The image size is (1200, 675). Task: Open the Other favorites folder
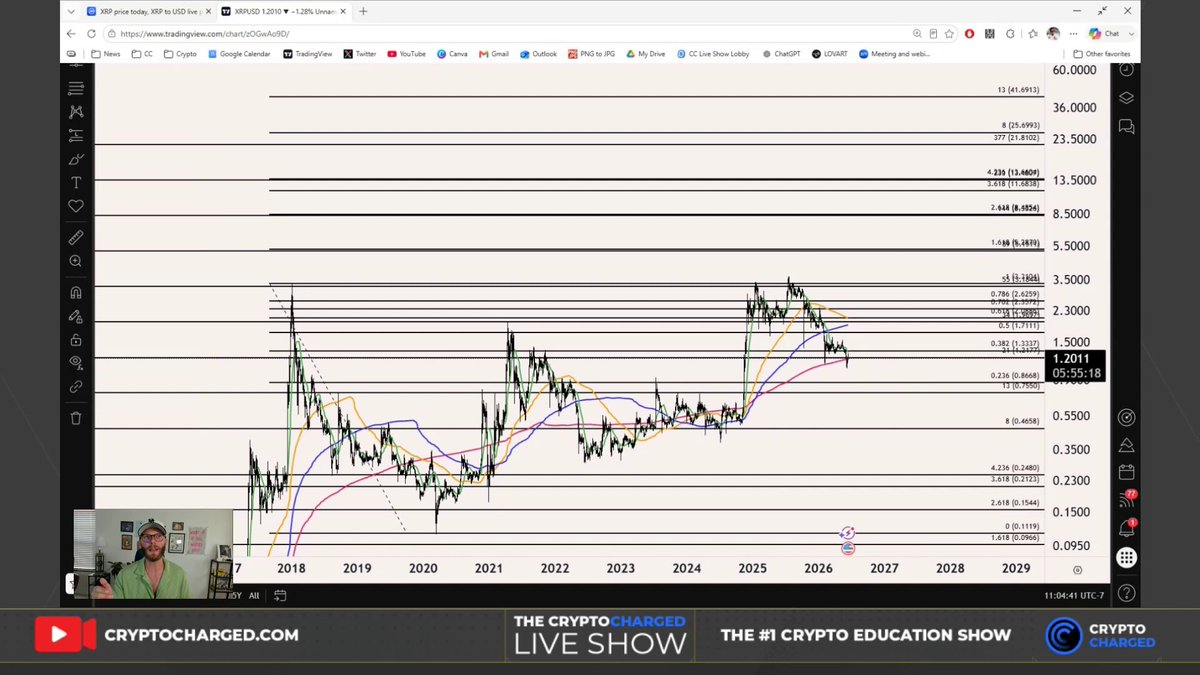point(1102,54)
